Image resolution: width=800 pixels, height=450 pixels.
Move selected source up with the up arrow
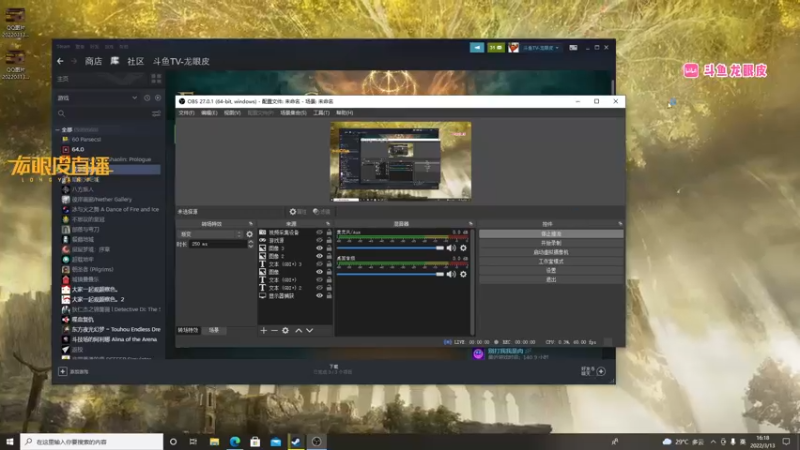click(298, 331)
